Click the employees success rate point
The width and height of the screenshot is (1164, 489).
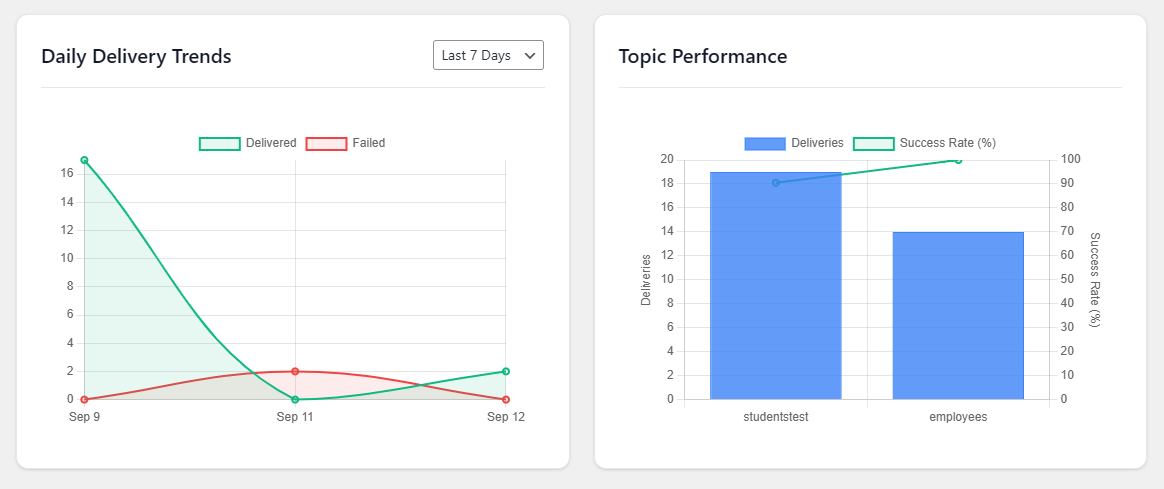958,160
